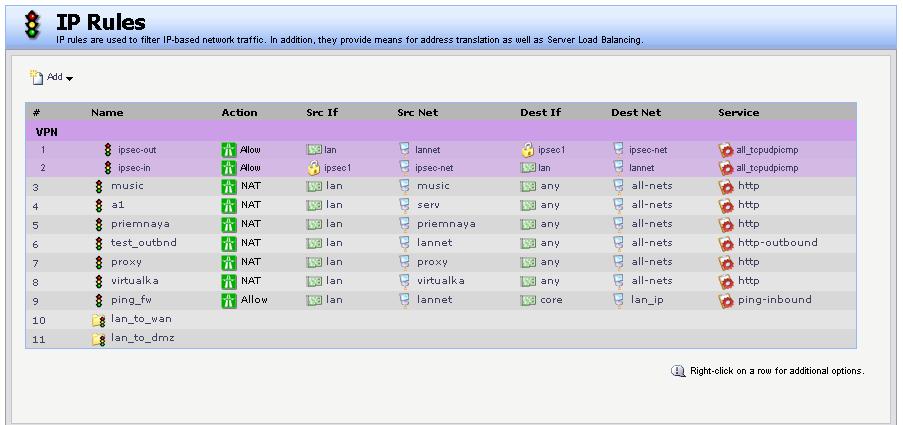
Task: Select the virtualka rule name
Action: point(134,281)
